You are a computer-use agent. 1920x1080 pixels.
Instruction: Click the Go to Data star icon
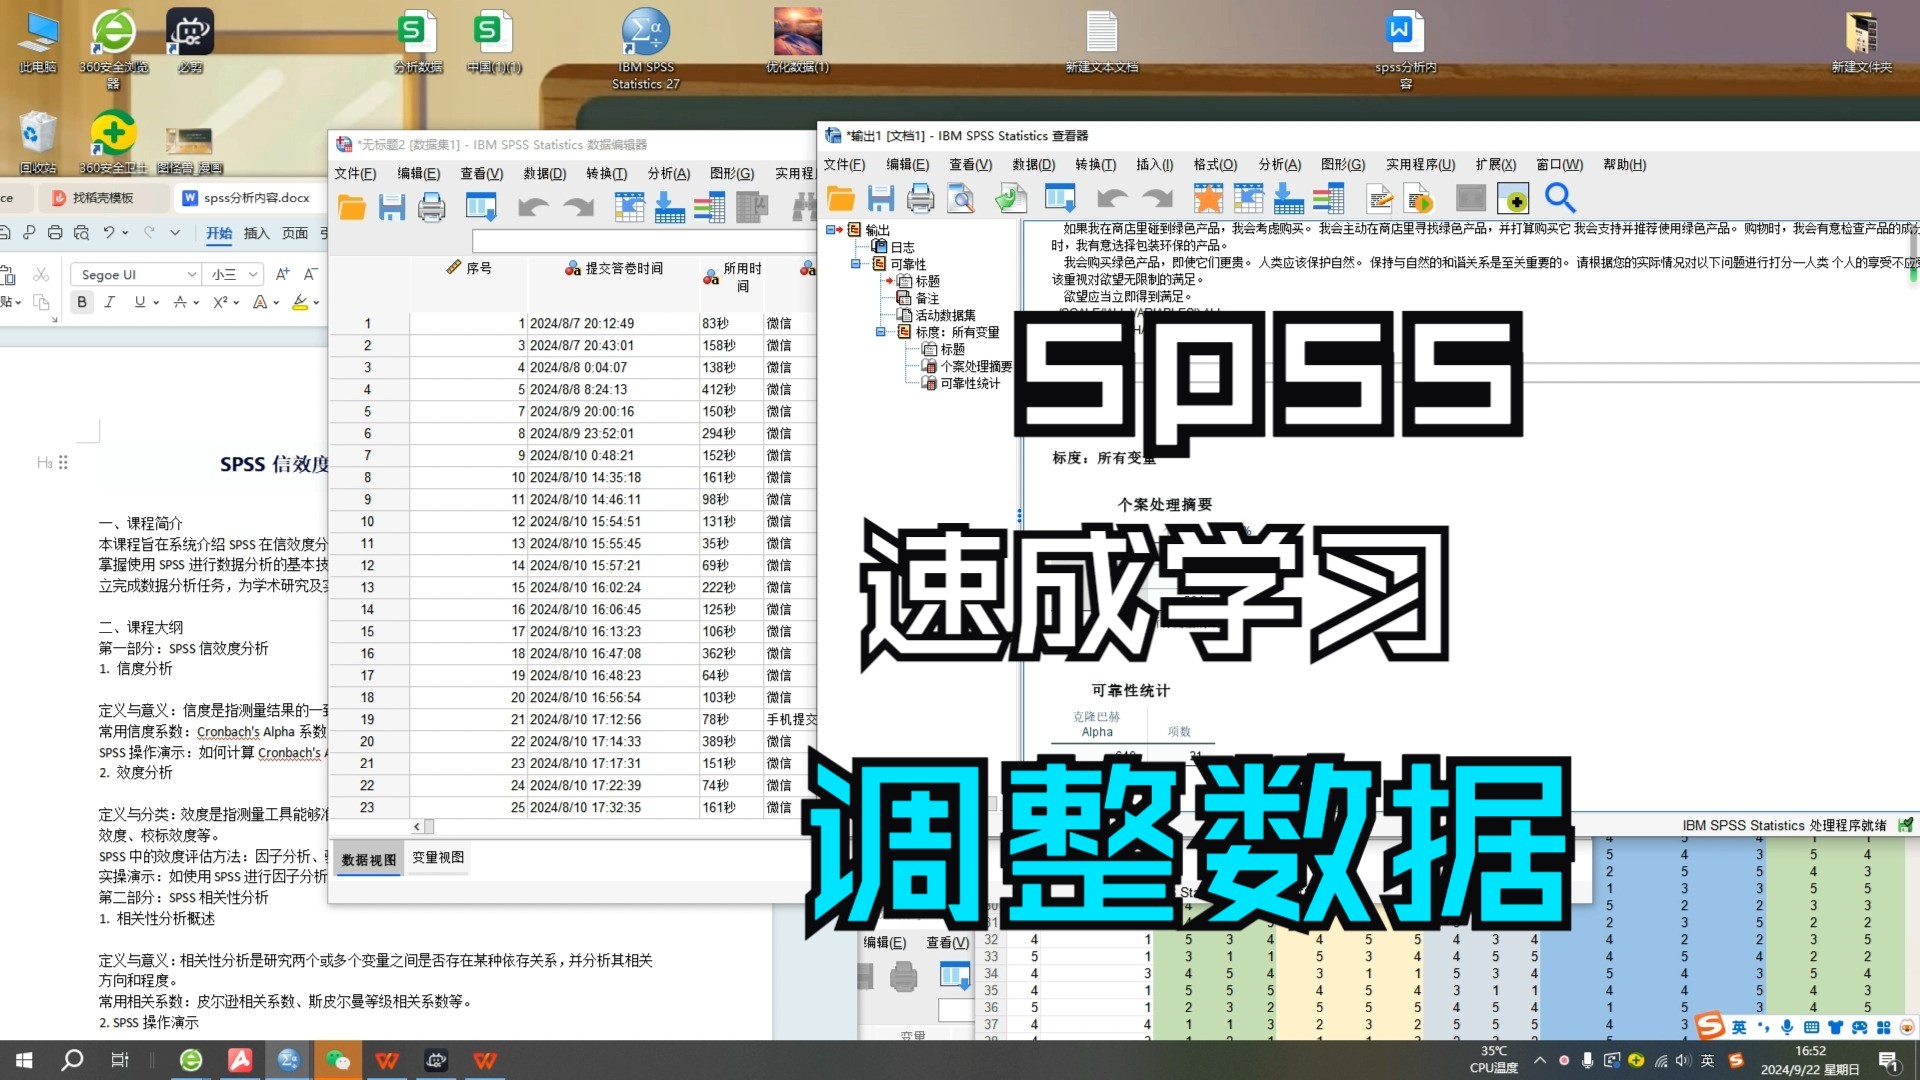point(1208,199)
